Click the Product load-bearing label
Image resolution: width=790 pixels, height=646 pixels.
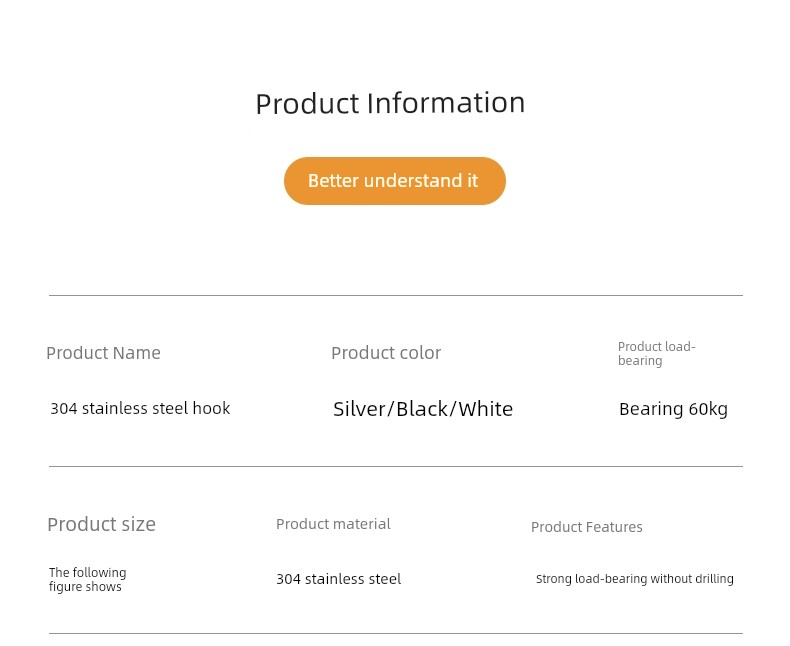click(x=656, y=354)
